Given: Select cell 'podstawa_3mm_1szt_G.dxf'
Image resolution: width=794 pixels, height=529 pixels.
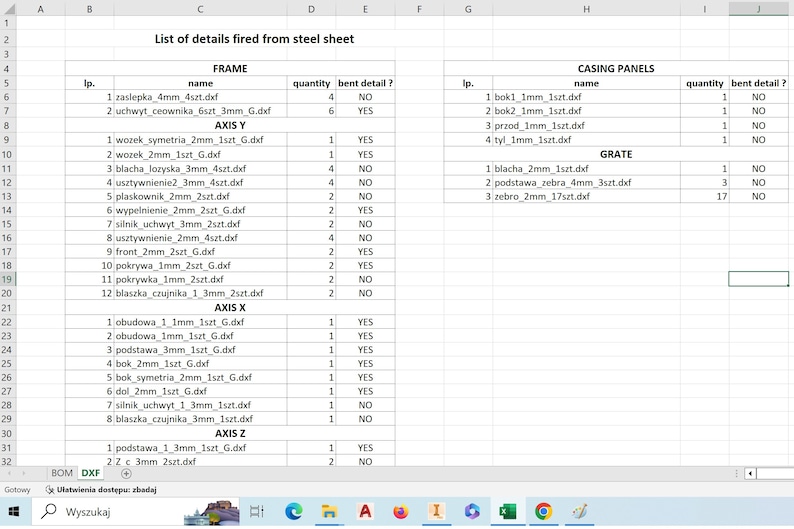Looking at the screenshot, I should point(200,349).
